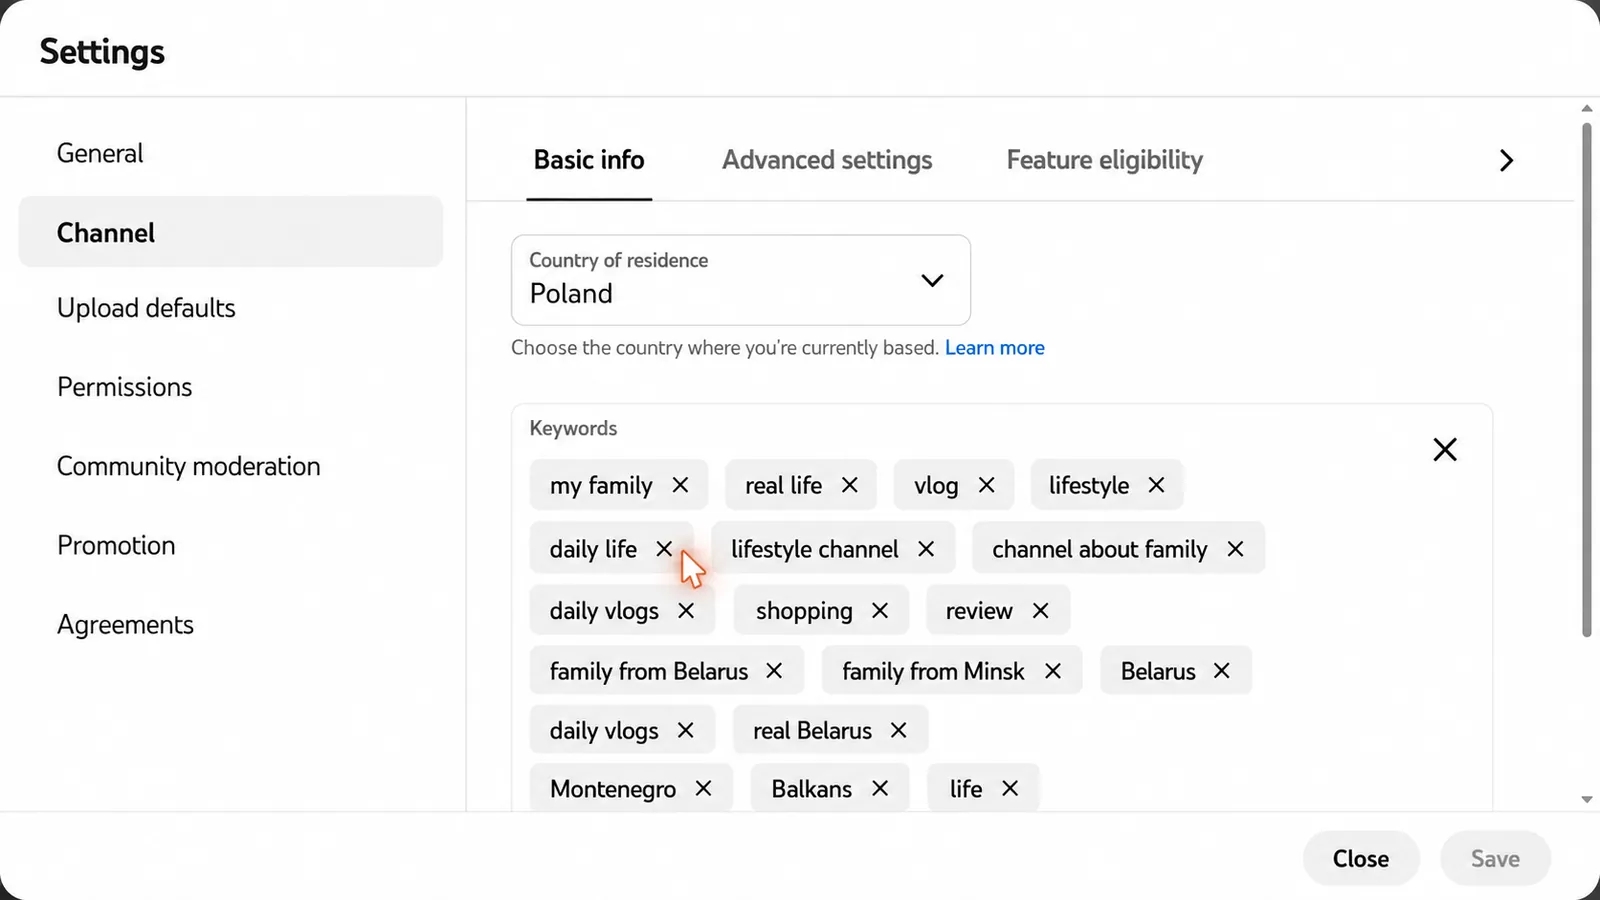Click the vertical scrollbar thumb

(x=1586, y=380)
